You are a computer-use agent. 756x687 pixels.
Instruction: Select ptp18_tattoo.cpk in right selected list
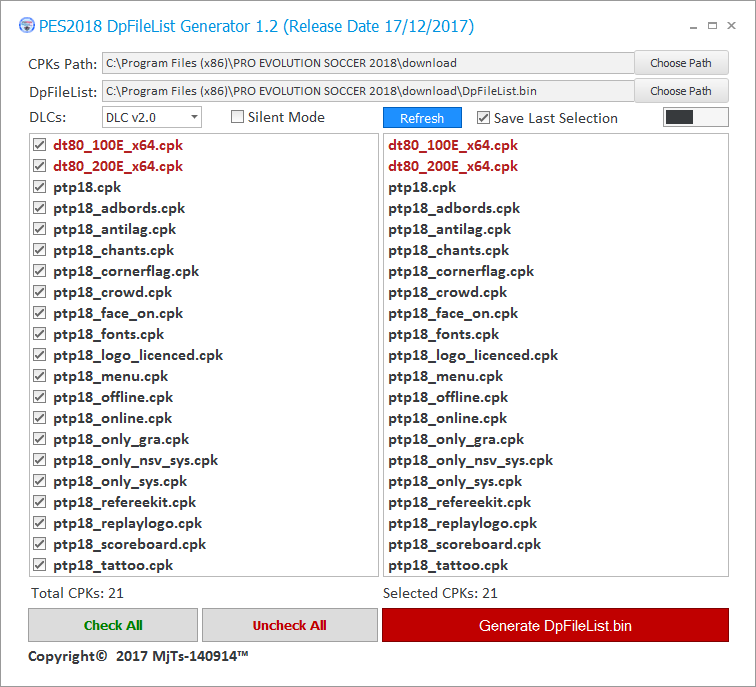[448, 565]
